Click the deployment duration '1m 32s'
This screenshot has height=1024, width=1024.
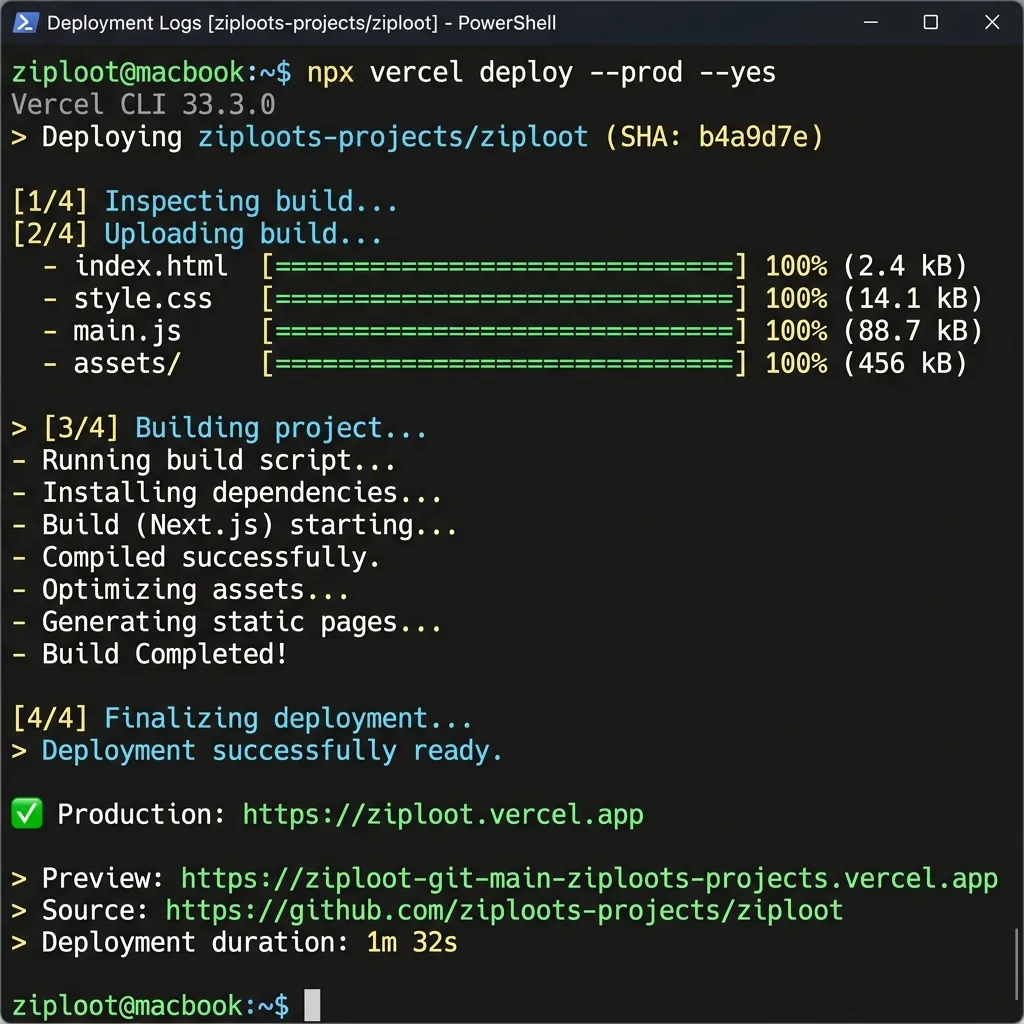click(411, 942)
